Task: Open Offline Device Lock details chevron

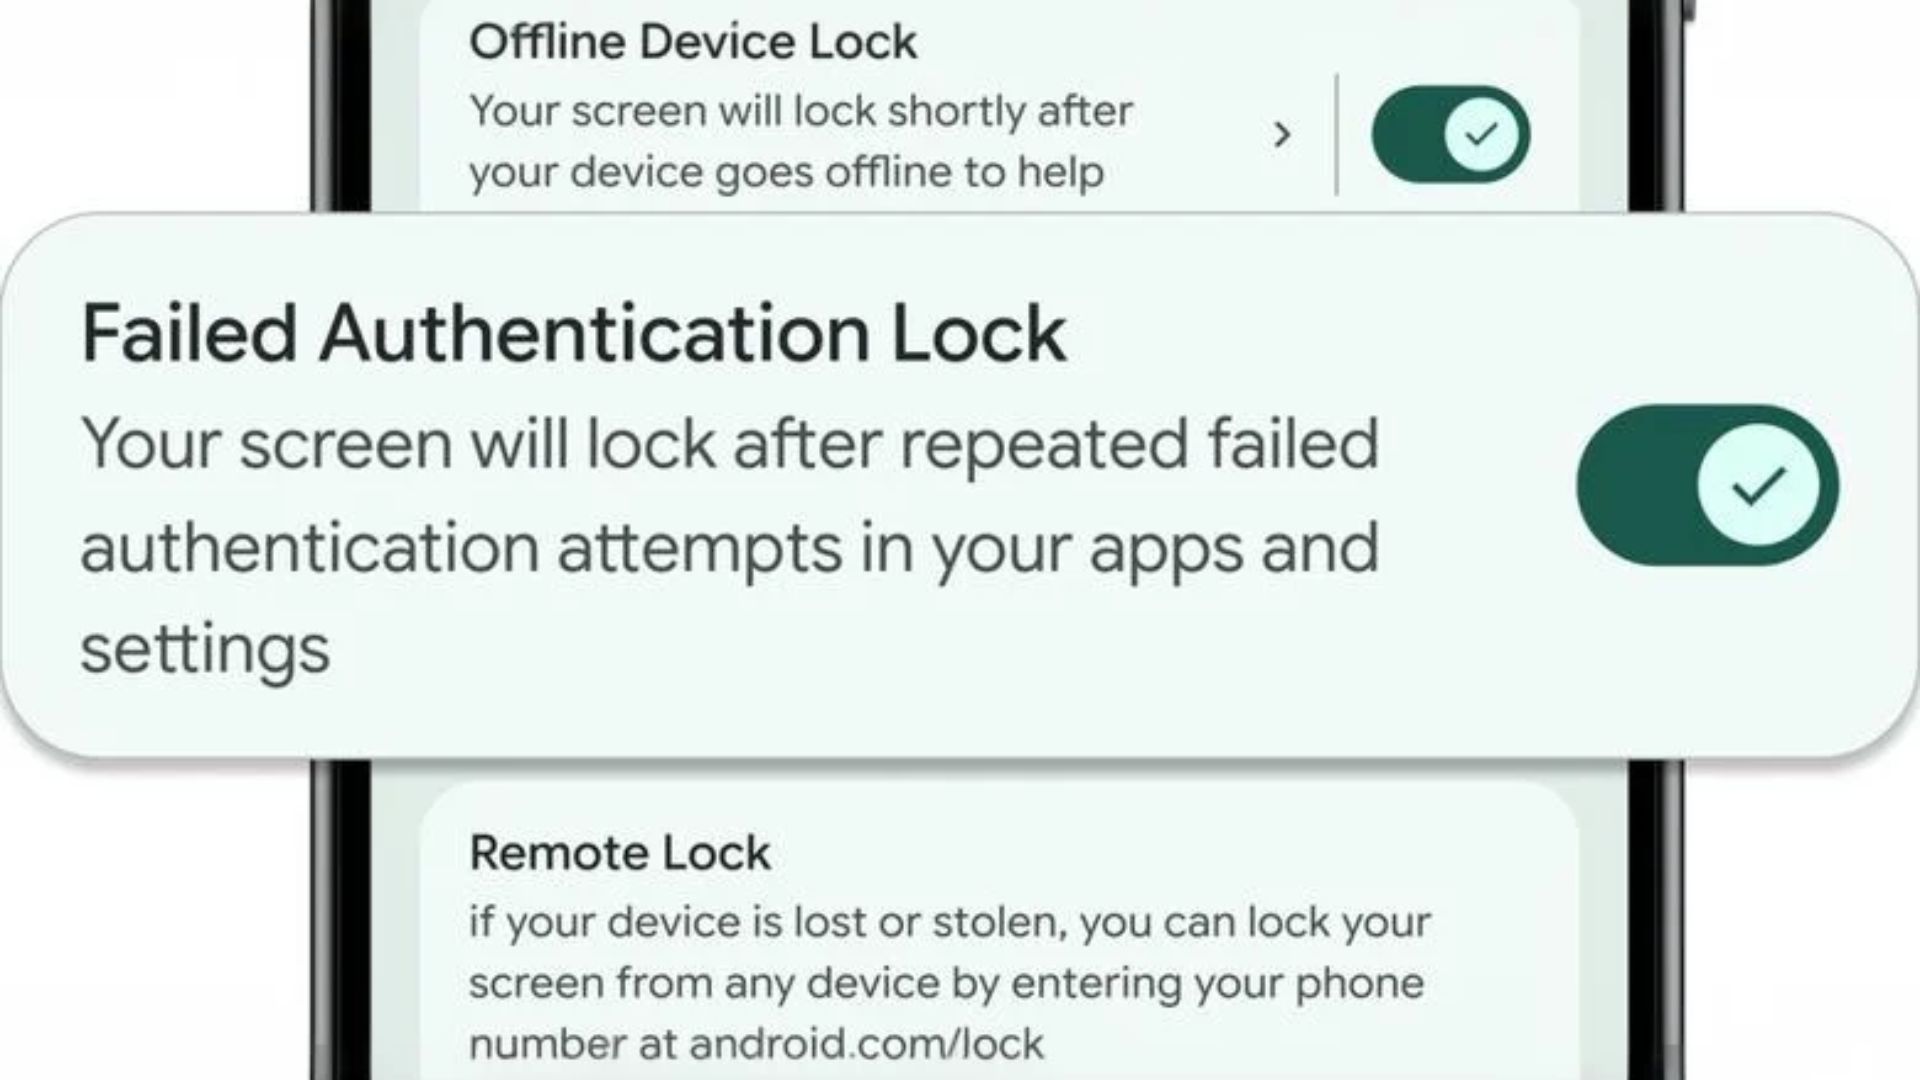Action: (x=1282, y=134)
